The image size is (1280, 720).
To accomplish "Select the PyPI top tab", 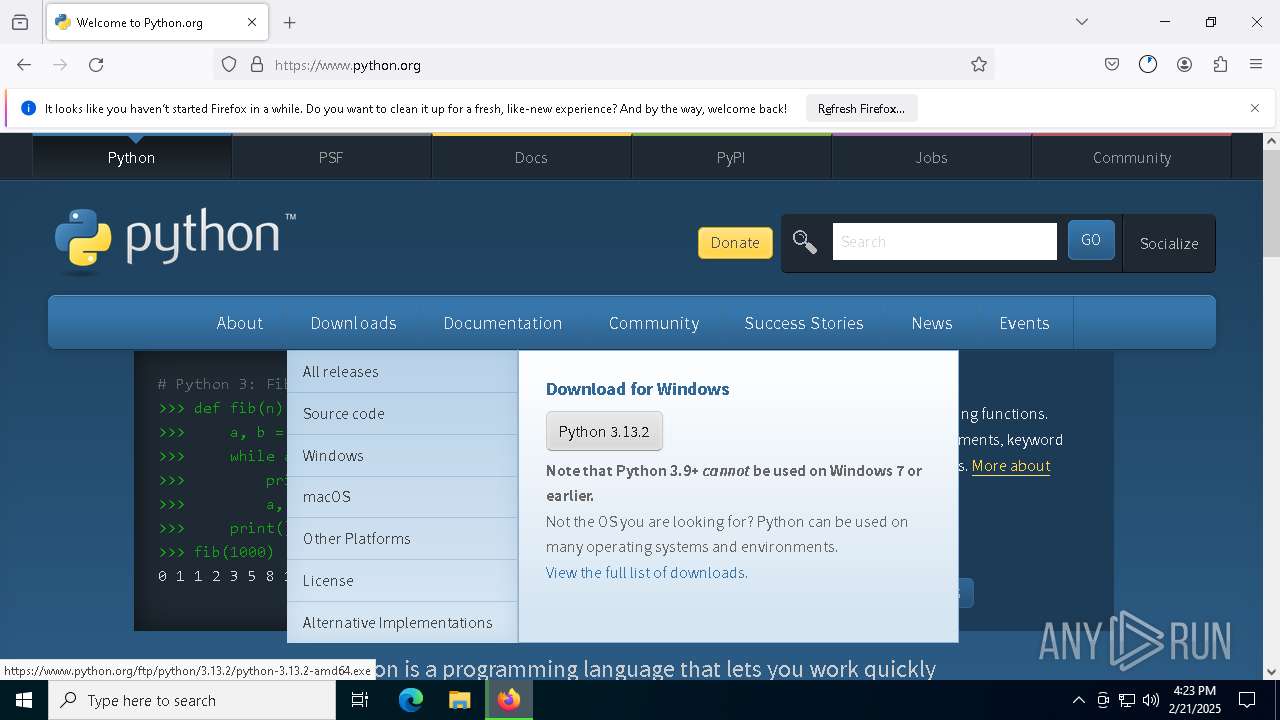I will 731,157.
